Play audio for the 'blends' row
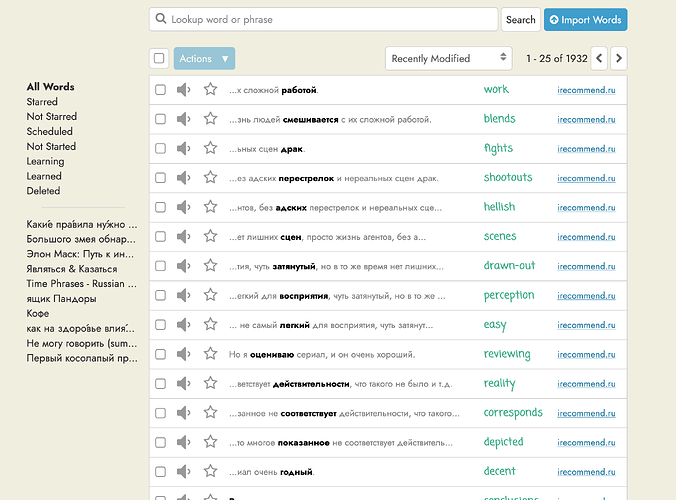 tap(183, 119)
